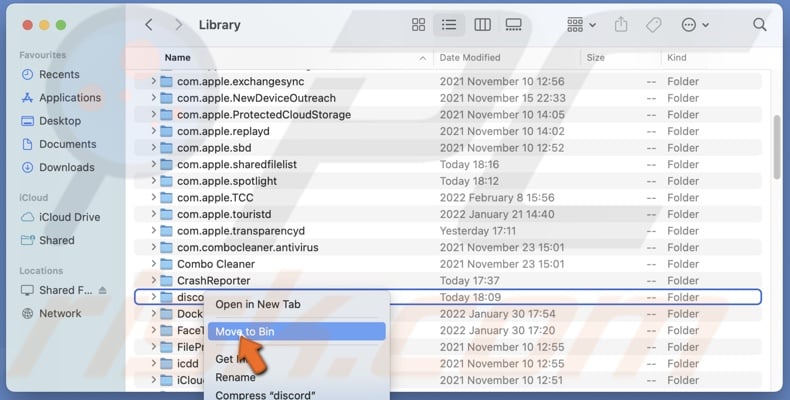Open Recents in the sidebar
The height and width of the screenshot is (400, 790).
[50, 75]
